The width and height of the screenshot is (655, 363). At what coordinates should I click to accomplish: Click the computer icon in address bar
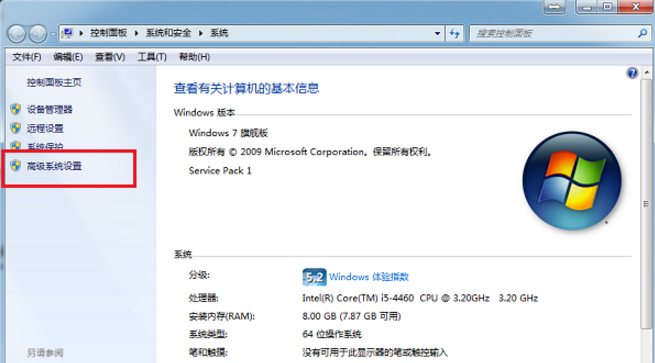click(67, 33)
